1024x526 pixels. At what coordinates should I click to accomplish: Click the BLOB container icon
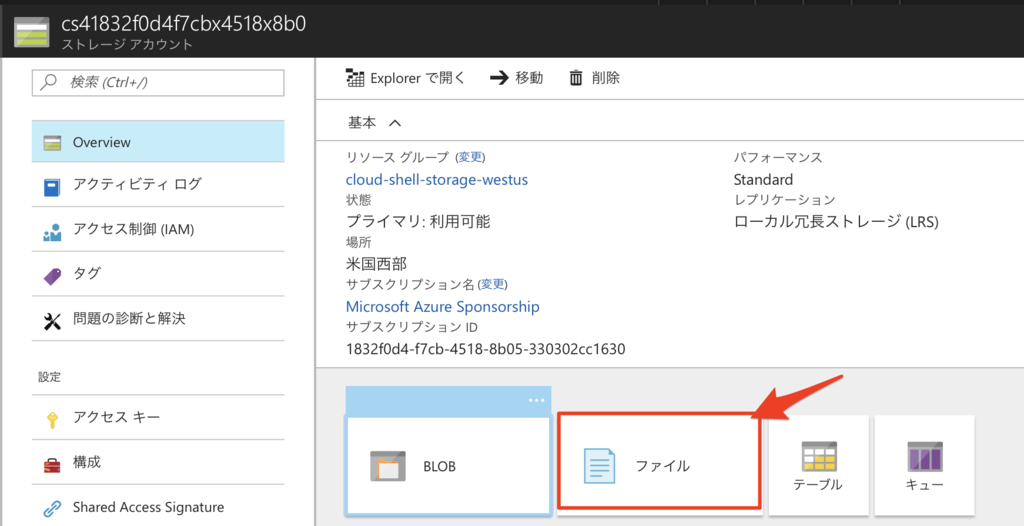coord(388,466)
